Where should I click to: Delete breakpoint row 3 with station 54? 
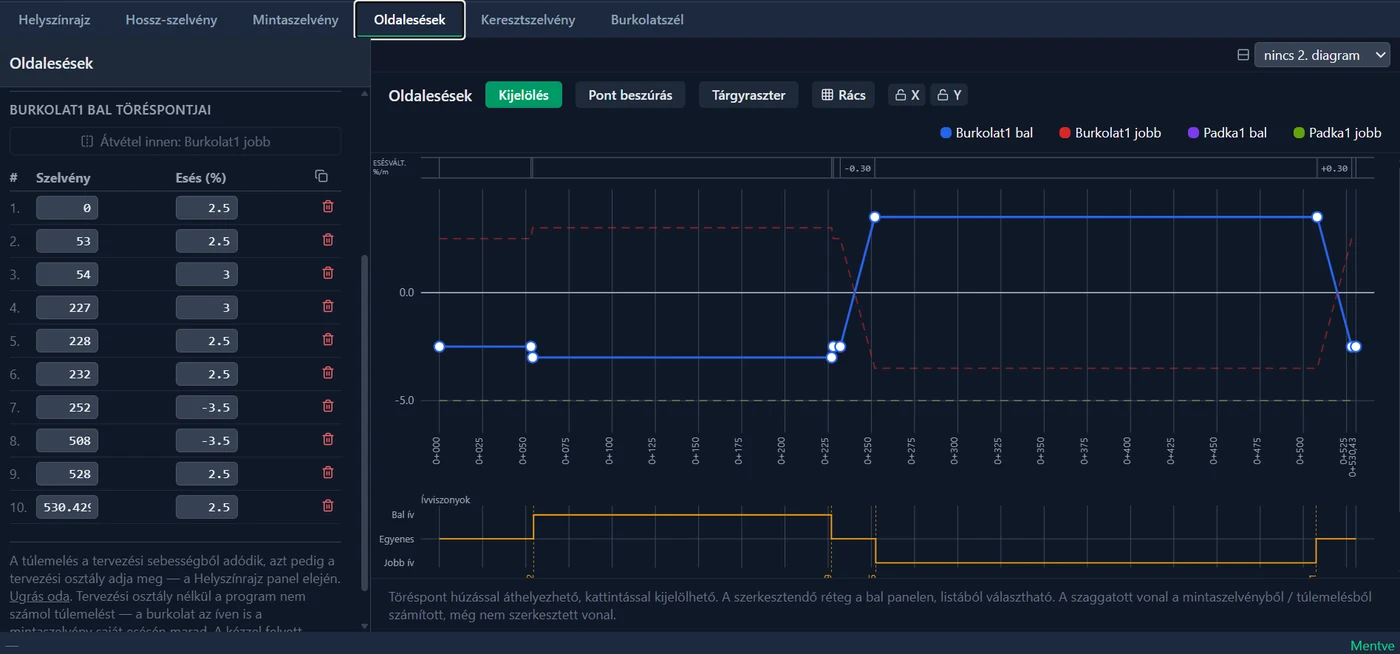tap(328, 273)
